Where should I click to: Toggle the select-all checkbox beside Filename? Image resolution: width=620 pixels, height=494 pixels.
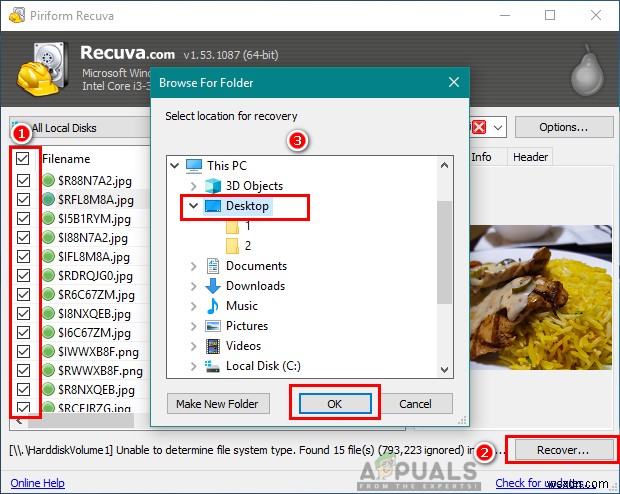pyautogui.click(x=23, y=159)
